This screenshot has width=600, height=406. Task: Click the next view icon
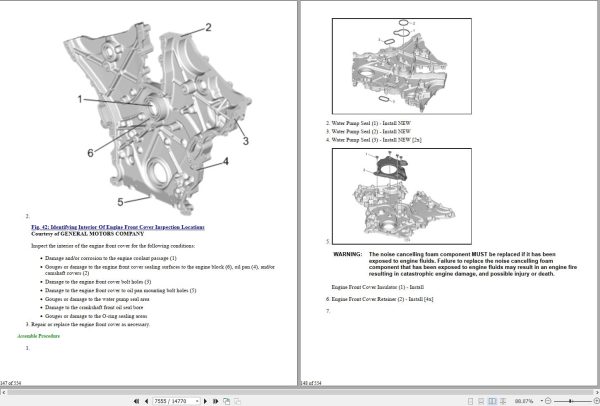point(237,401)
